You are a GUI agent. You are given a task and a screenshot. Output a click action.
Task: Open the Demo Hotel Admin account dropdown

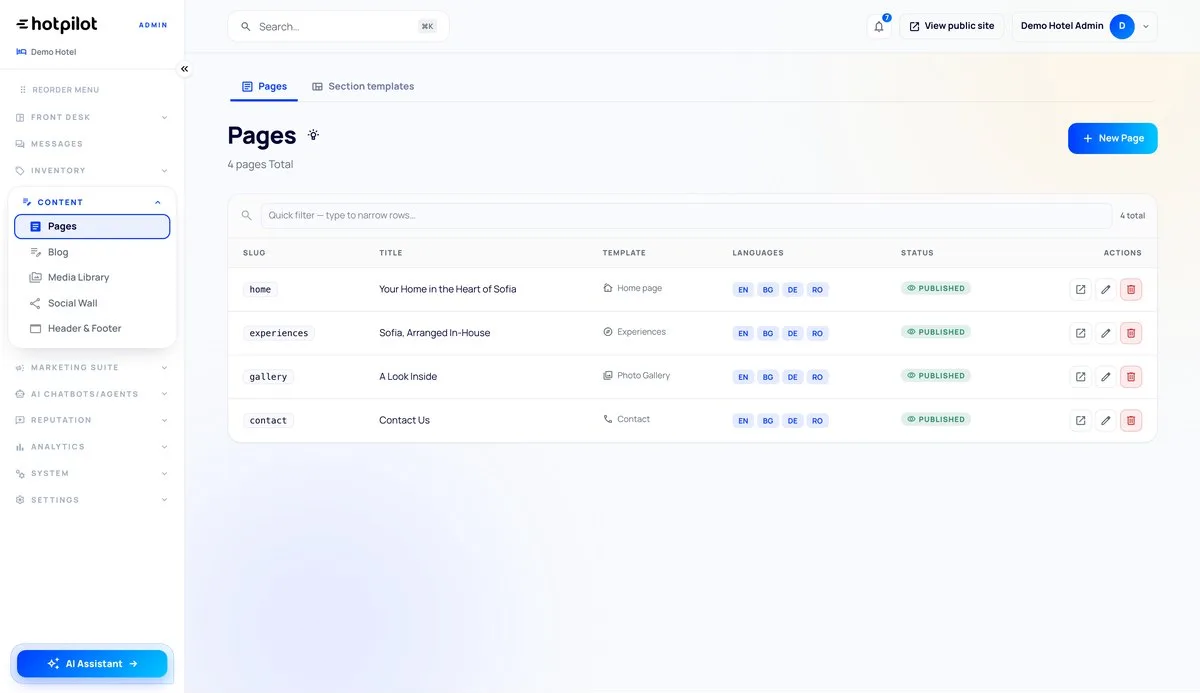1085,26
